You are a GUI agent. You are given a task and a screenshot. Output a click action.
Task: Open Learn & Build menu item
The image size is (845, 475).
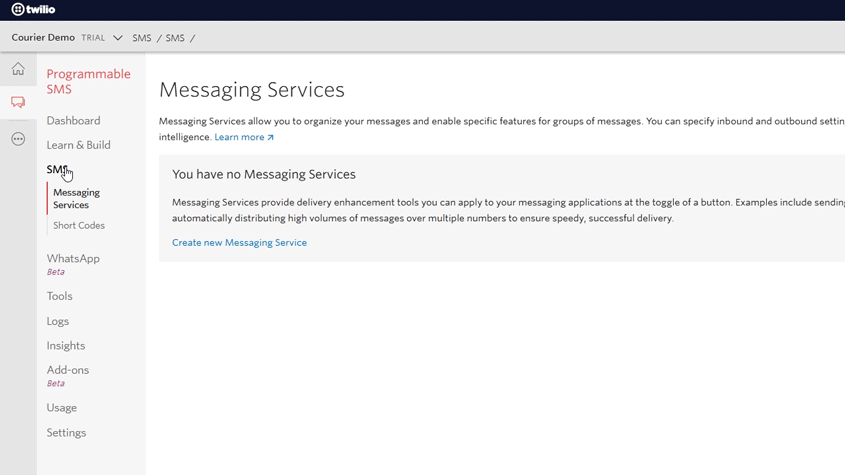tap(78, 145)
